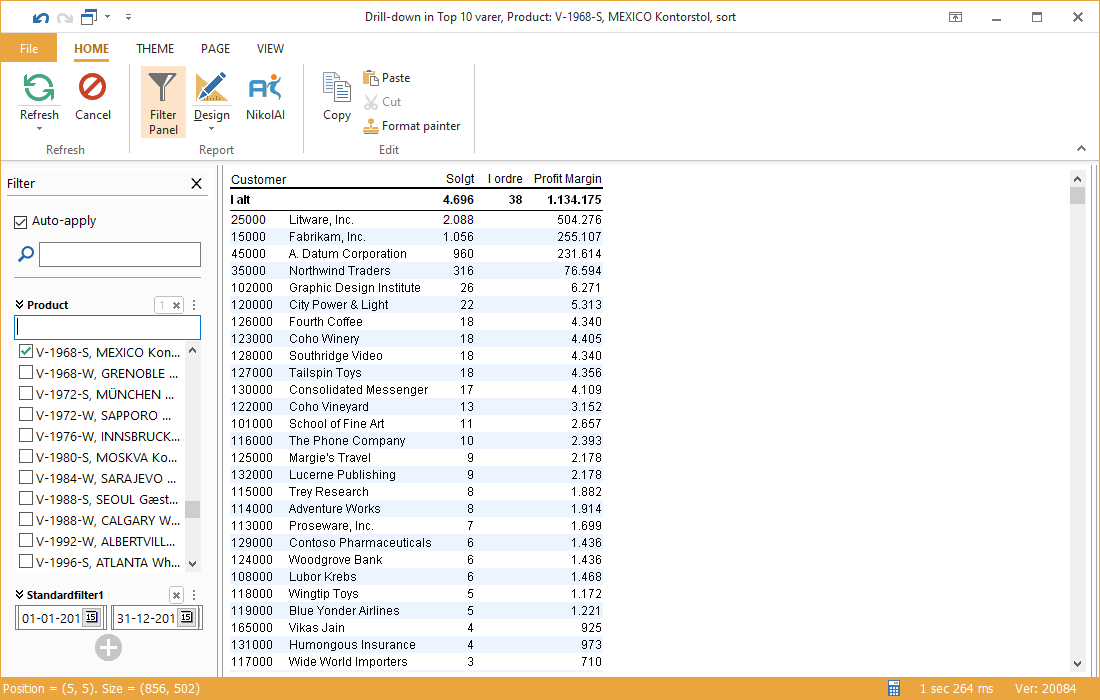Click the calculator icon in the status bar
1100x700 pixels.
[894, 688]
